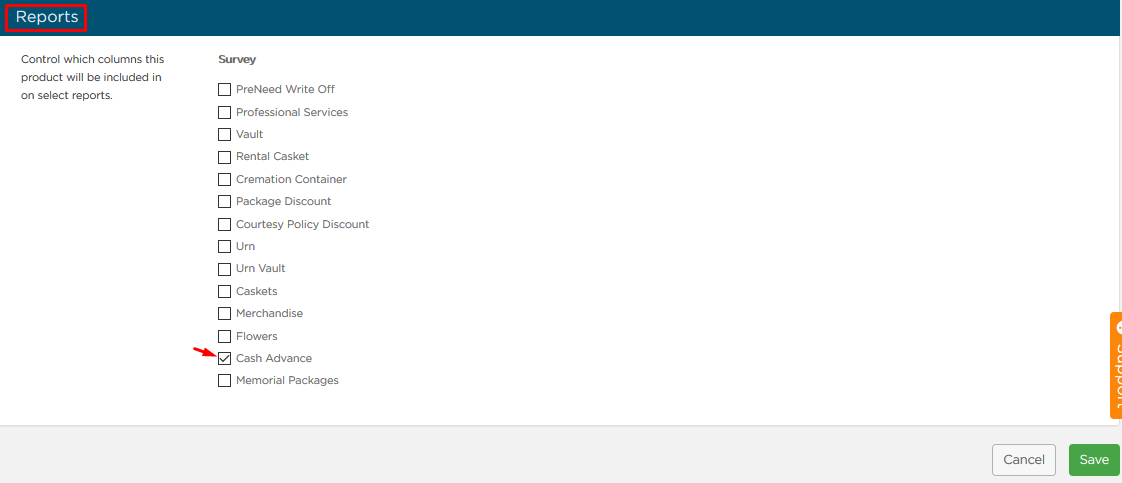
Task: Check the Urn checkbox
Action: (x=225, y=247)
